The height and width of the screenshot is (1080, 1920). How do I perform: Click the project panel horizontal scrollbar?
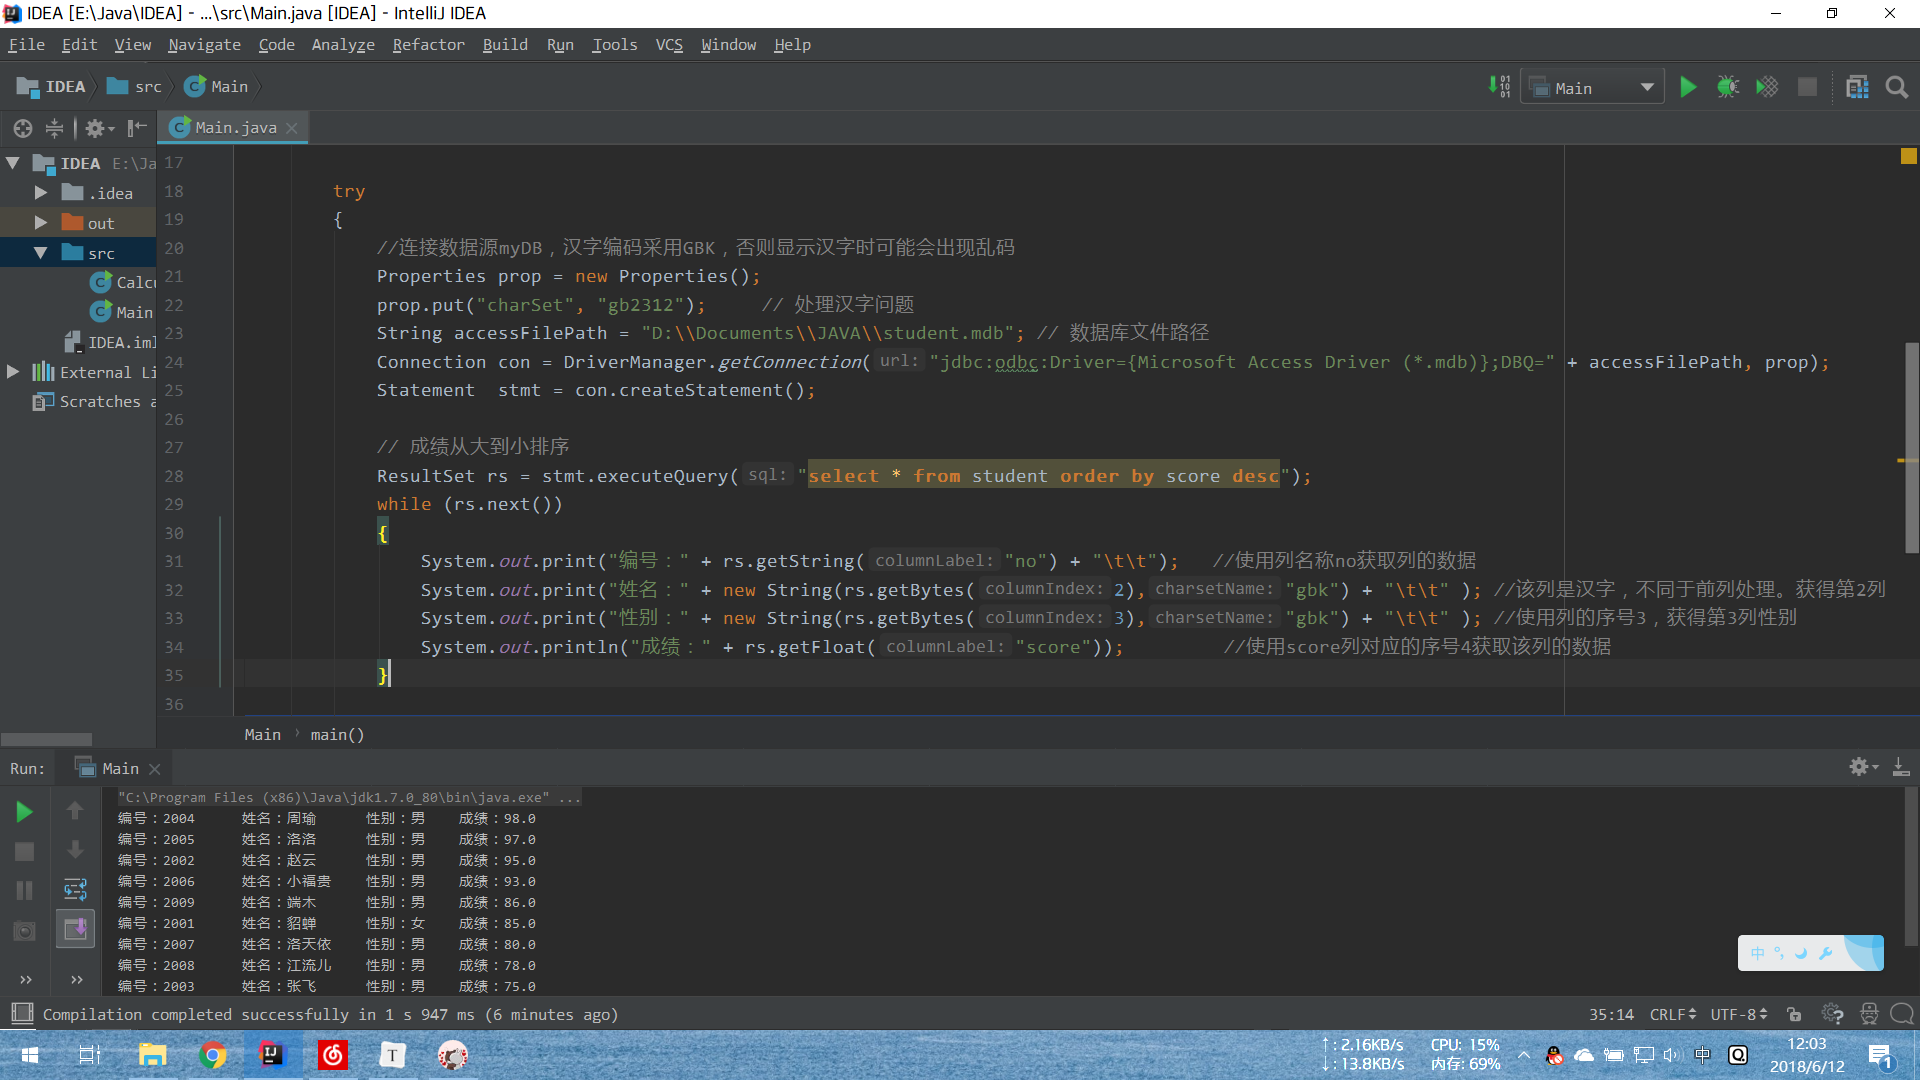point(47,740)
